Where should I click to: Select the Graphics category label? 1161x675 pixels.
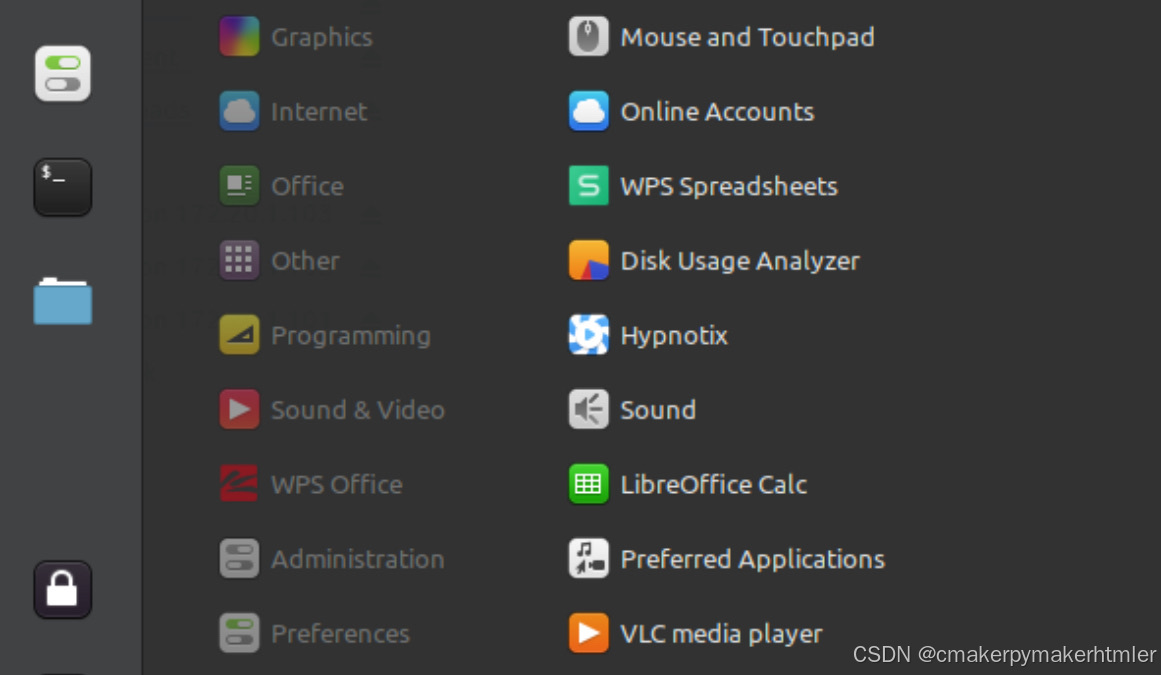click(322, 38)
